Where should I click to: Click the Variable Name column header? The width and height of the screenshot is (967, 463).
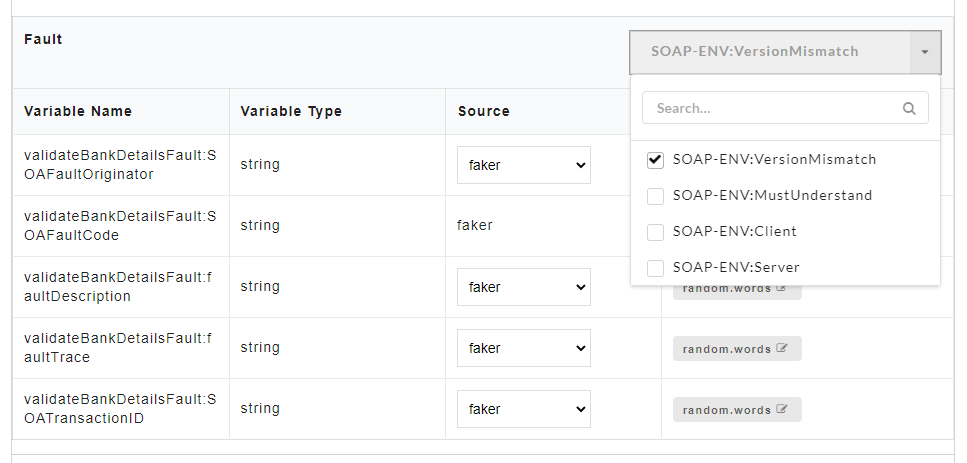[78, 111]
